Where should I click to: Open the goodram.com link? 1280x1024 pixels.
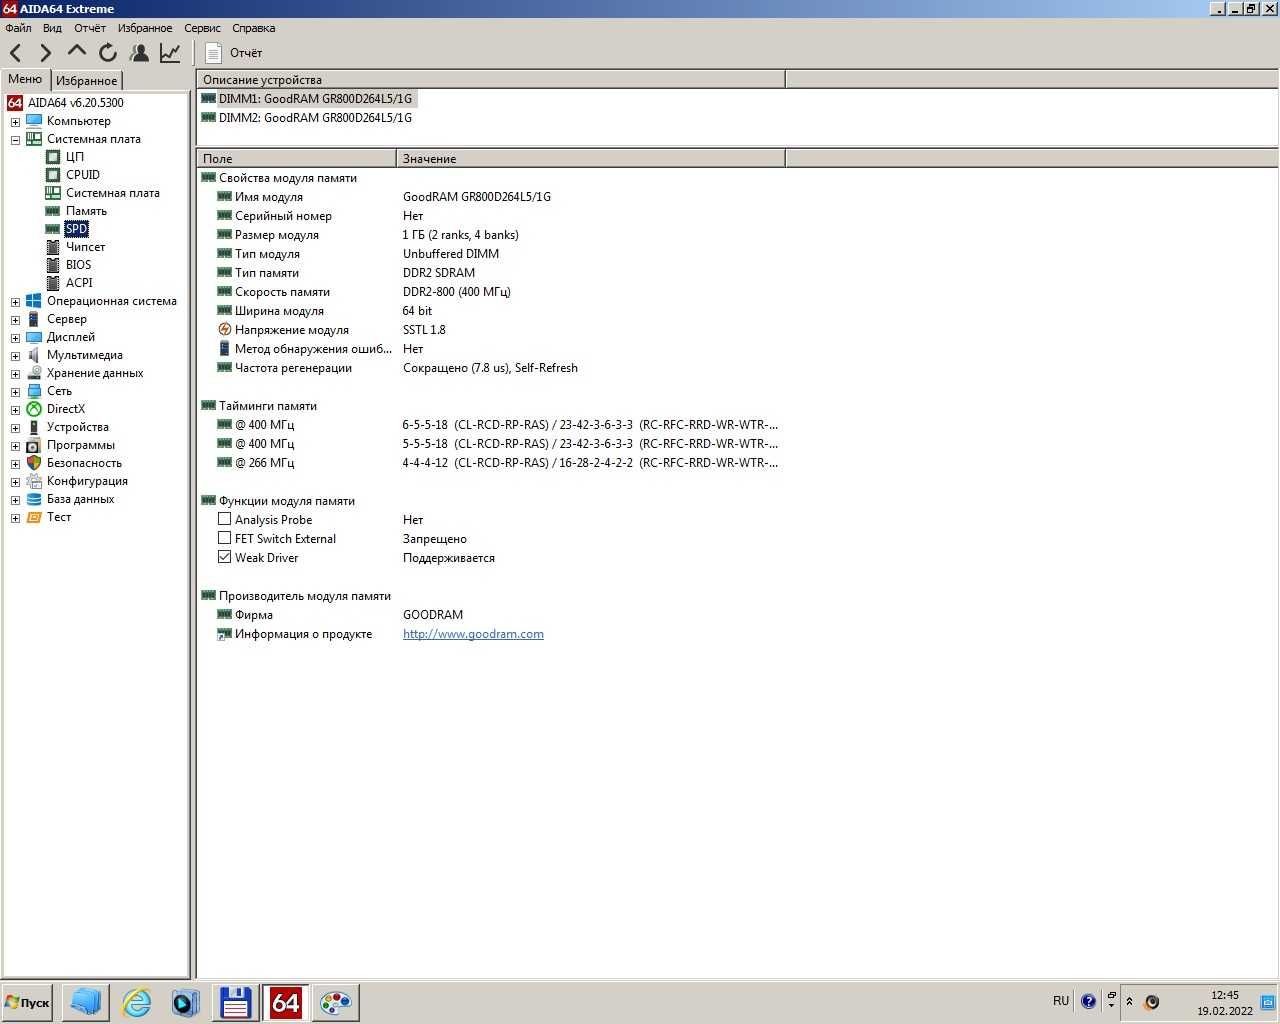pyautogui.click(x=473, y=634)
